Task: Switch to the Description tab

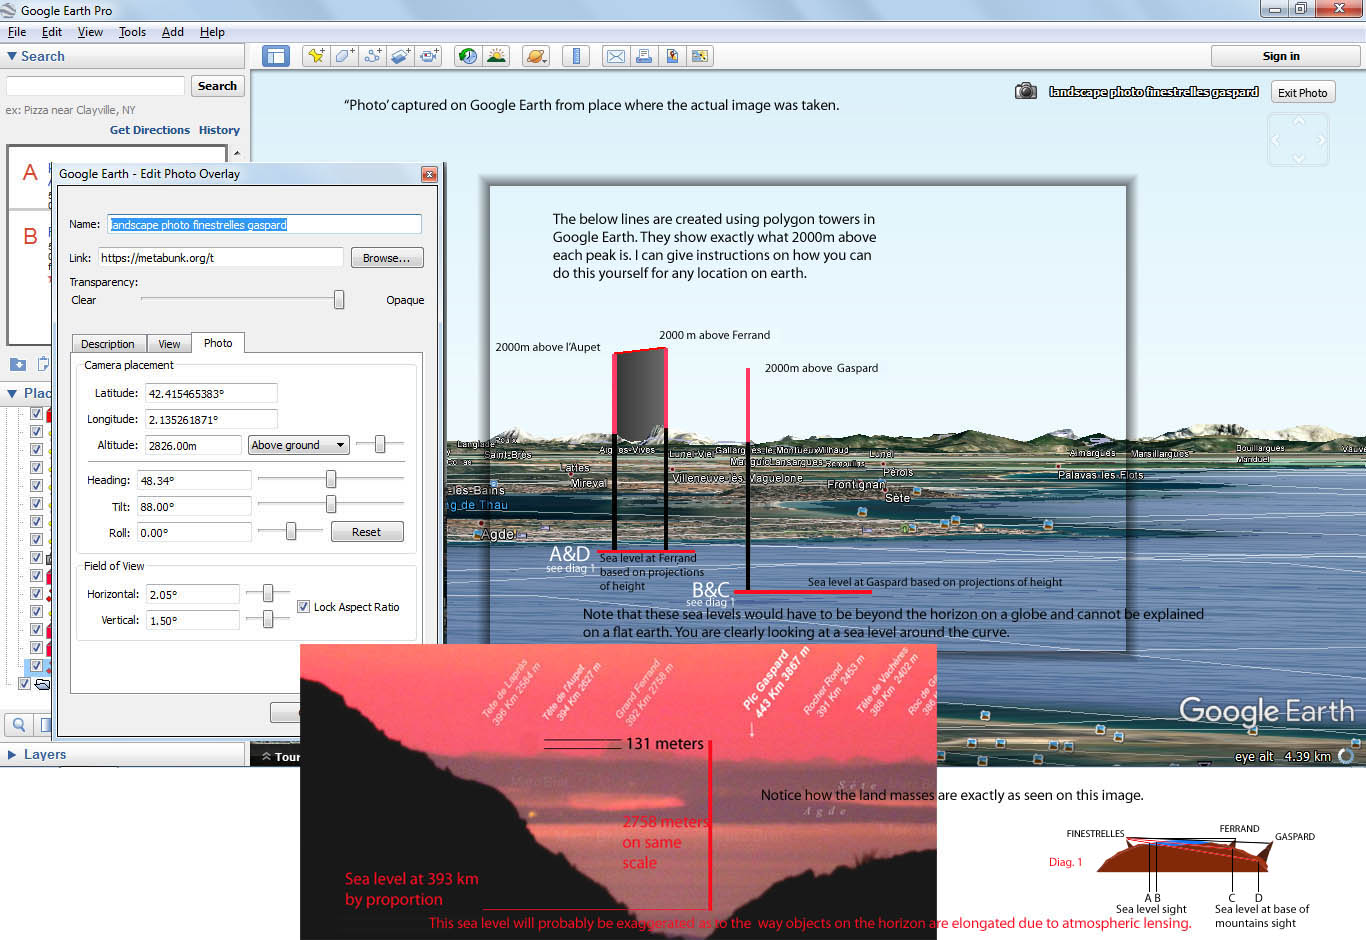Action: (x=108, y=344)
